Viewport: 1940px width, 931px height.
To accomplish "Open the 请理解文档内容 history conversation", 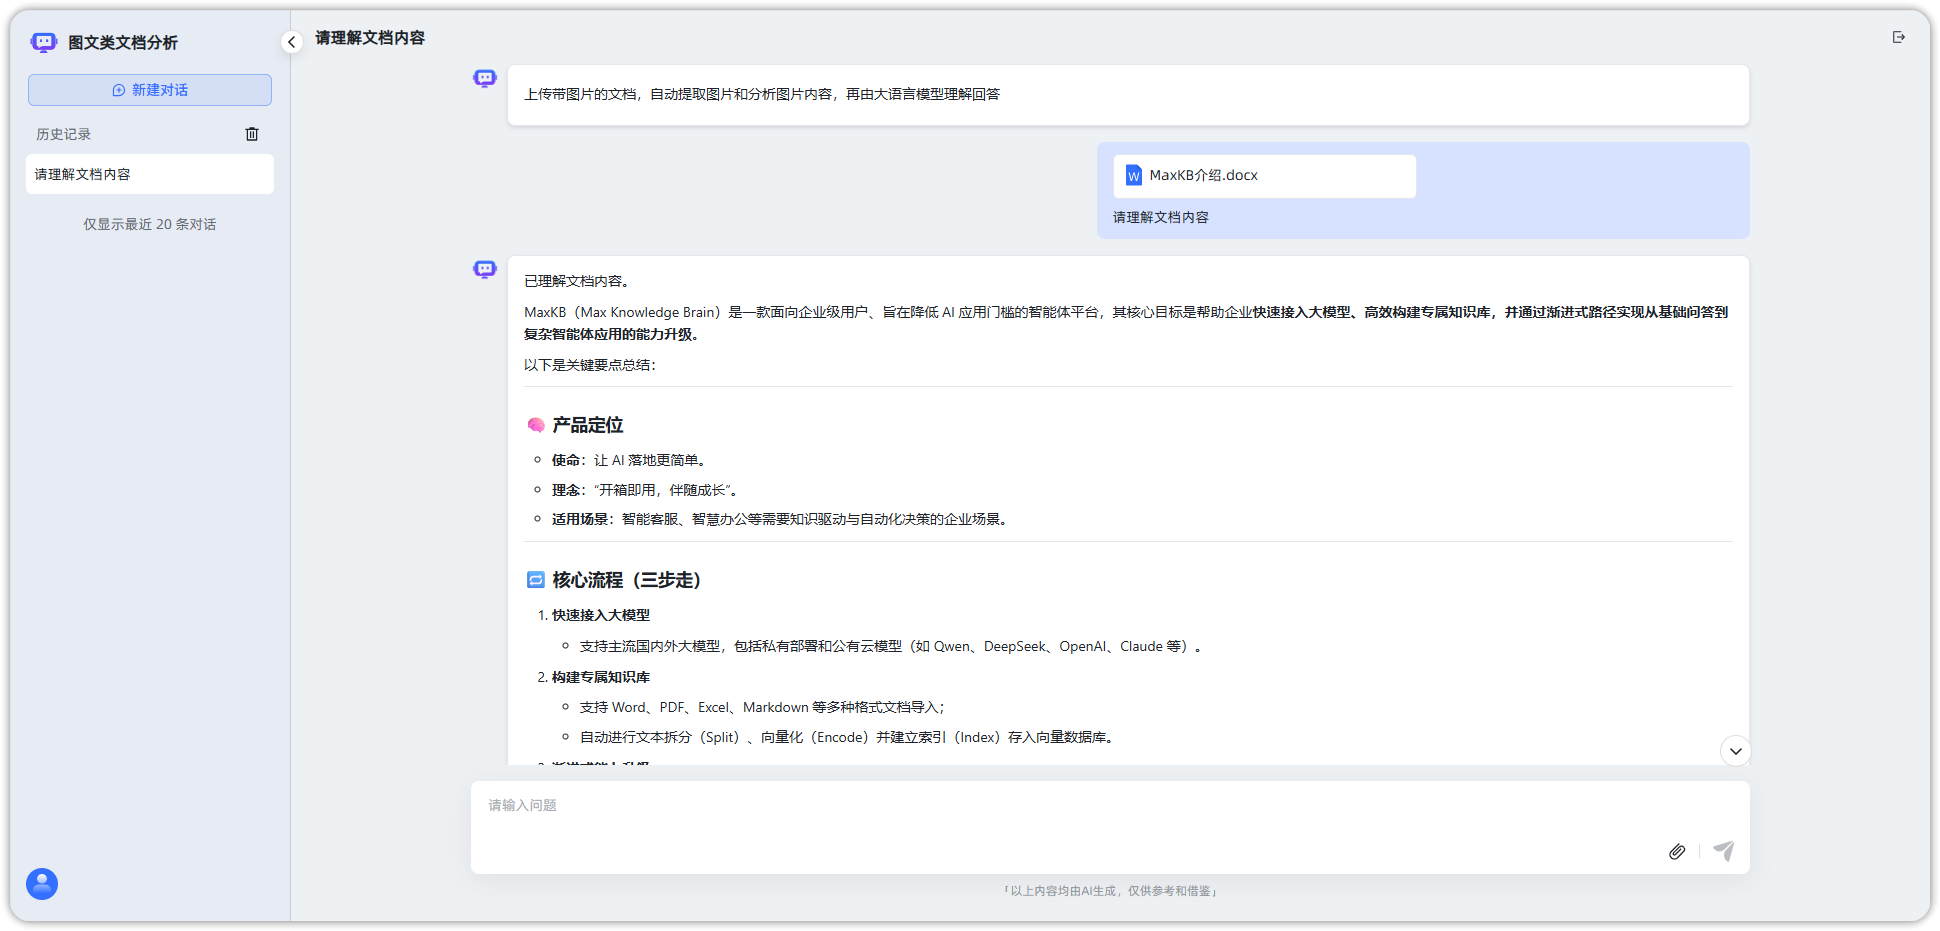I will (x=150, y=174).
